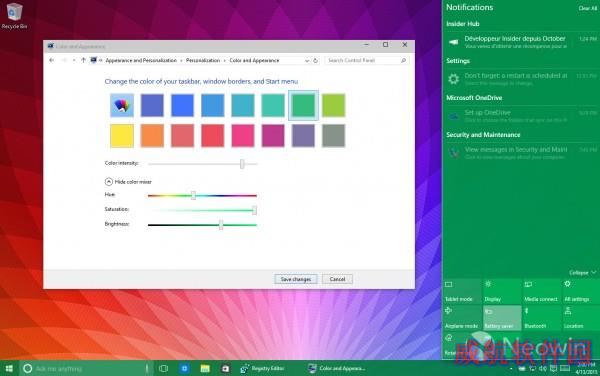Open the Set up OneDrive notification
Image resolution: width=600 pixels, height=376 pixels.
pos(521,116)
